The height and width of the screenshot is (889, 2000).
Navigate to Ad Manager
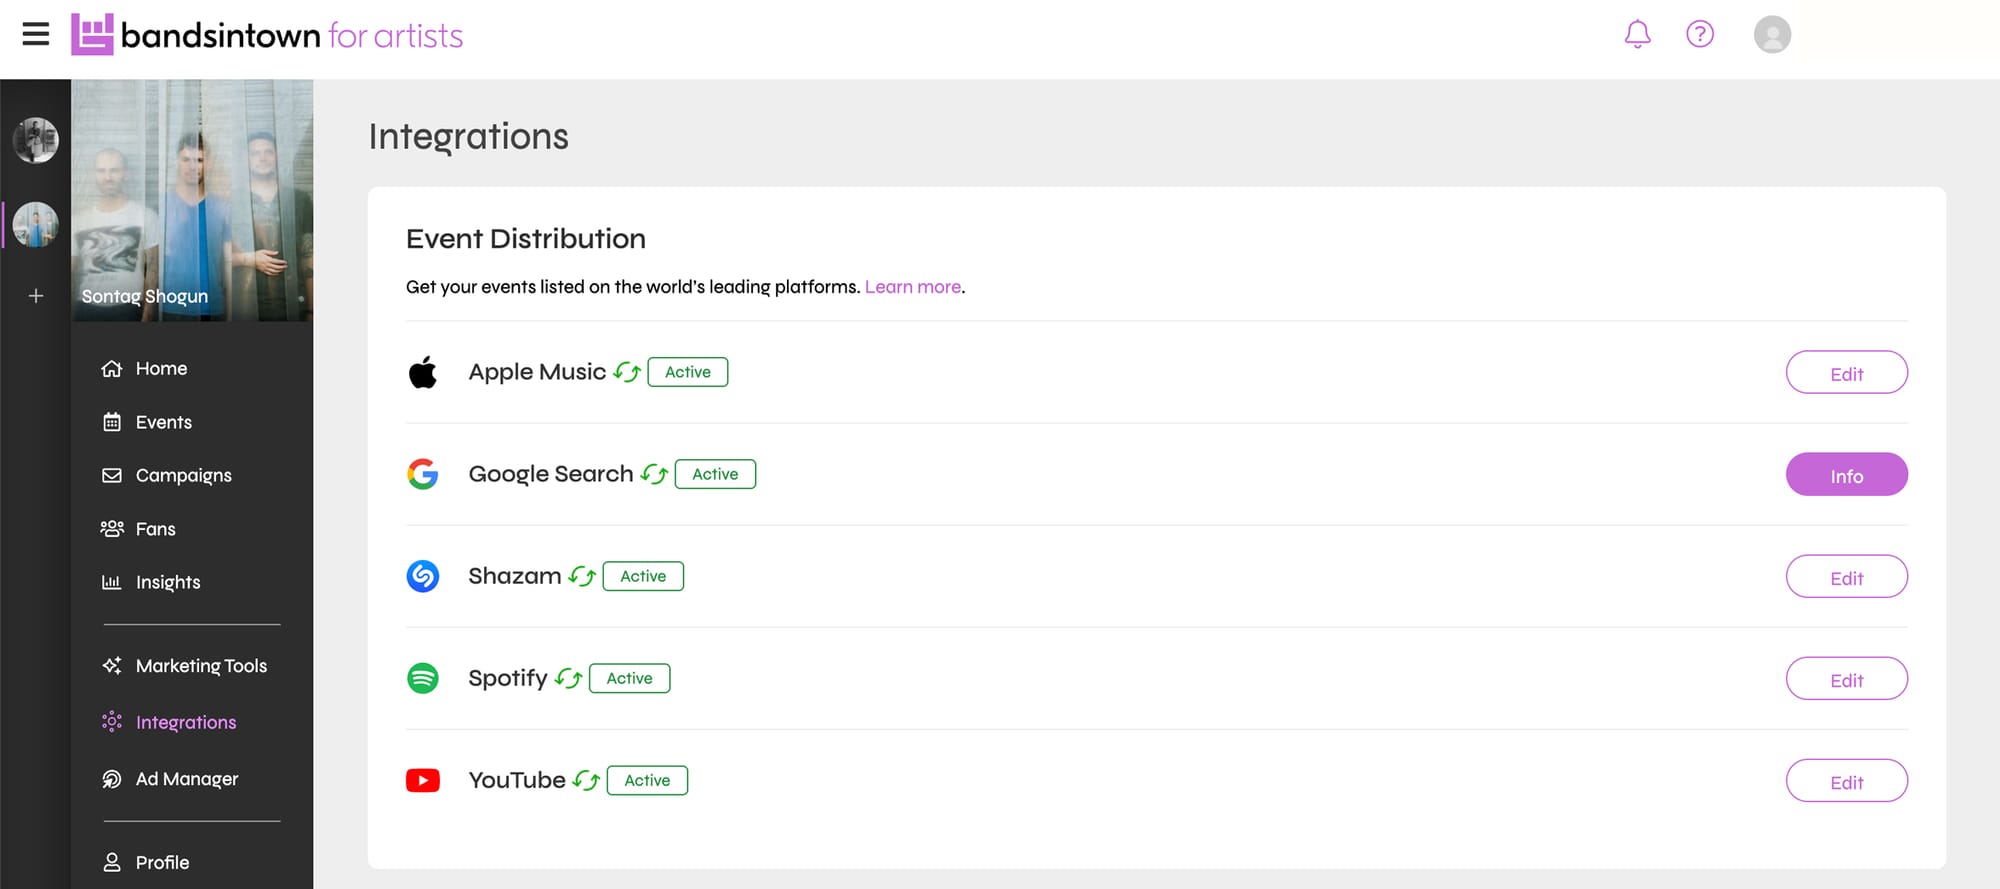click(186, 778)
